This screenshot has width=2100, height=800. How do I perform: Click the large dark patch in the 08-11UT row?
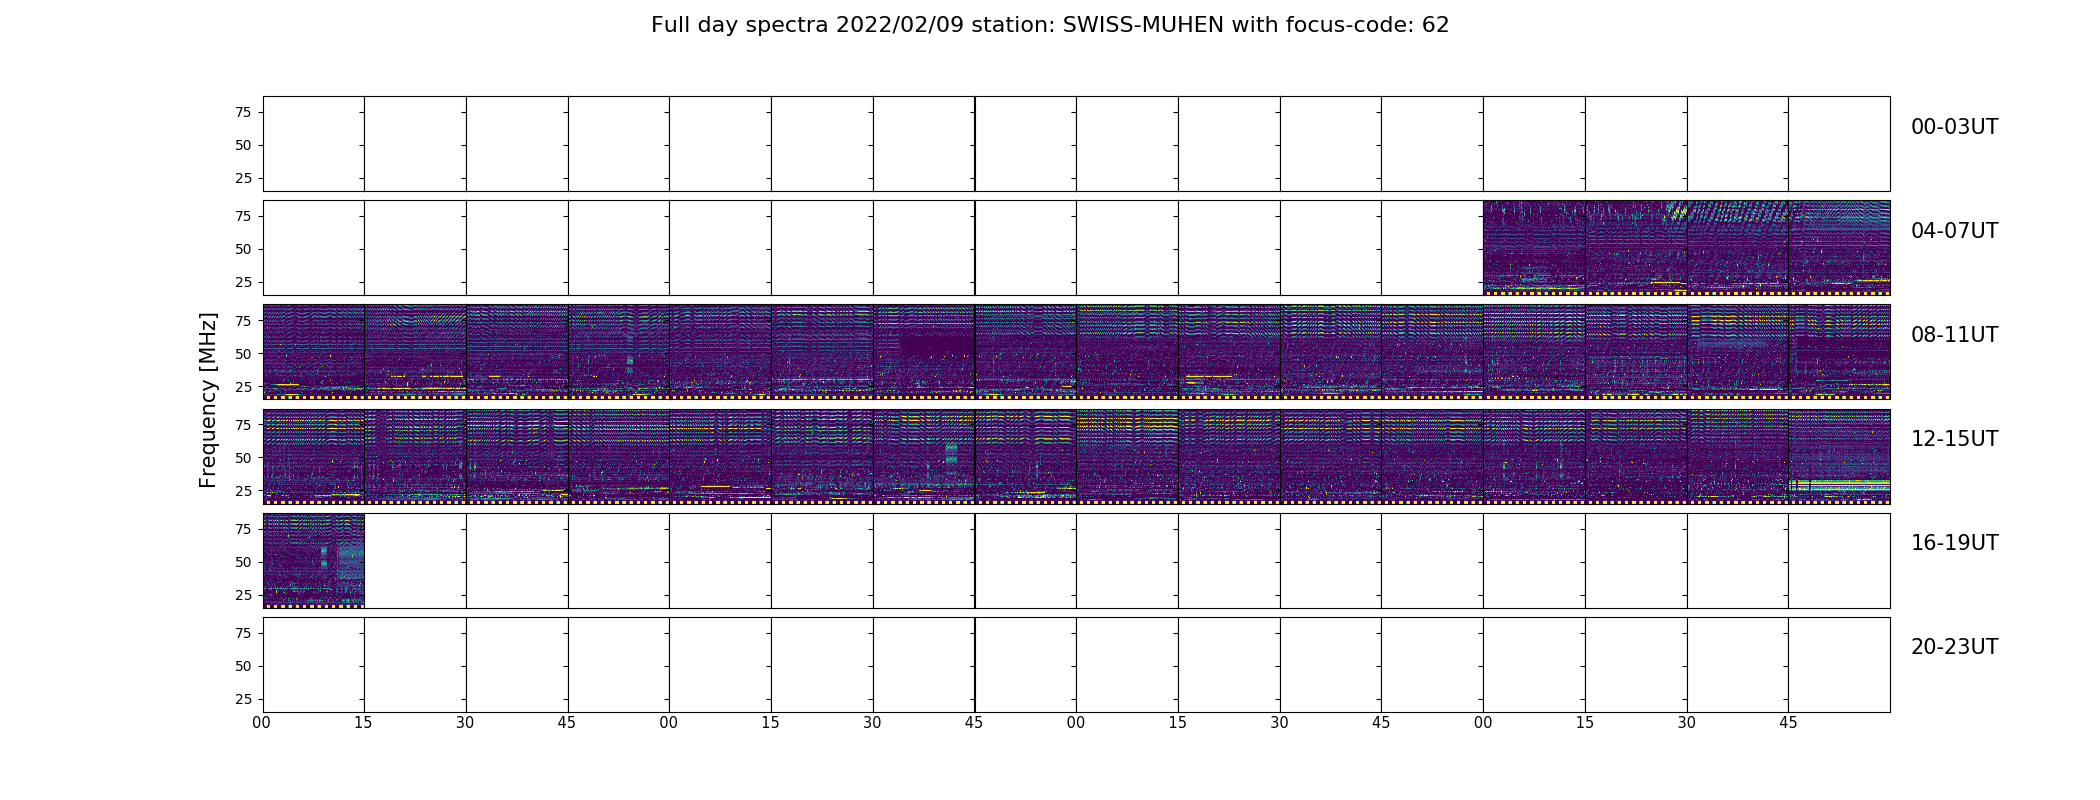pyautogui.click(x=935, y=345)
